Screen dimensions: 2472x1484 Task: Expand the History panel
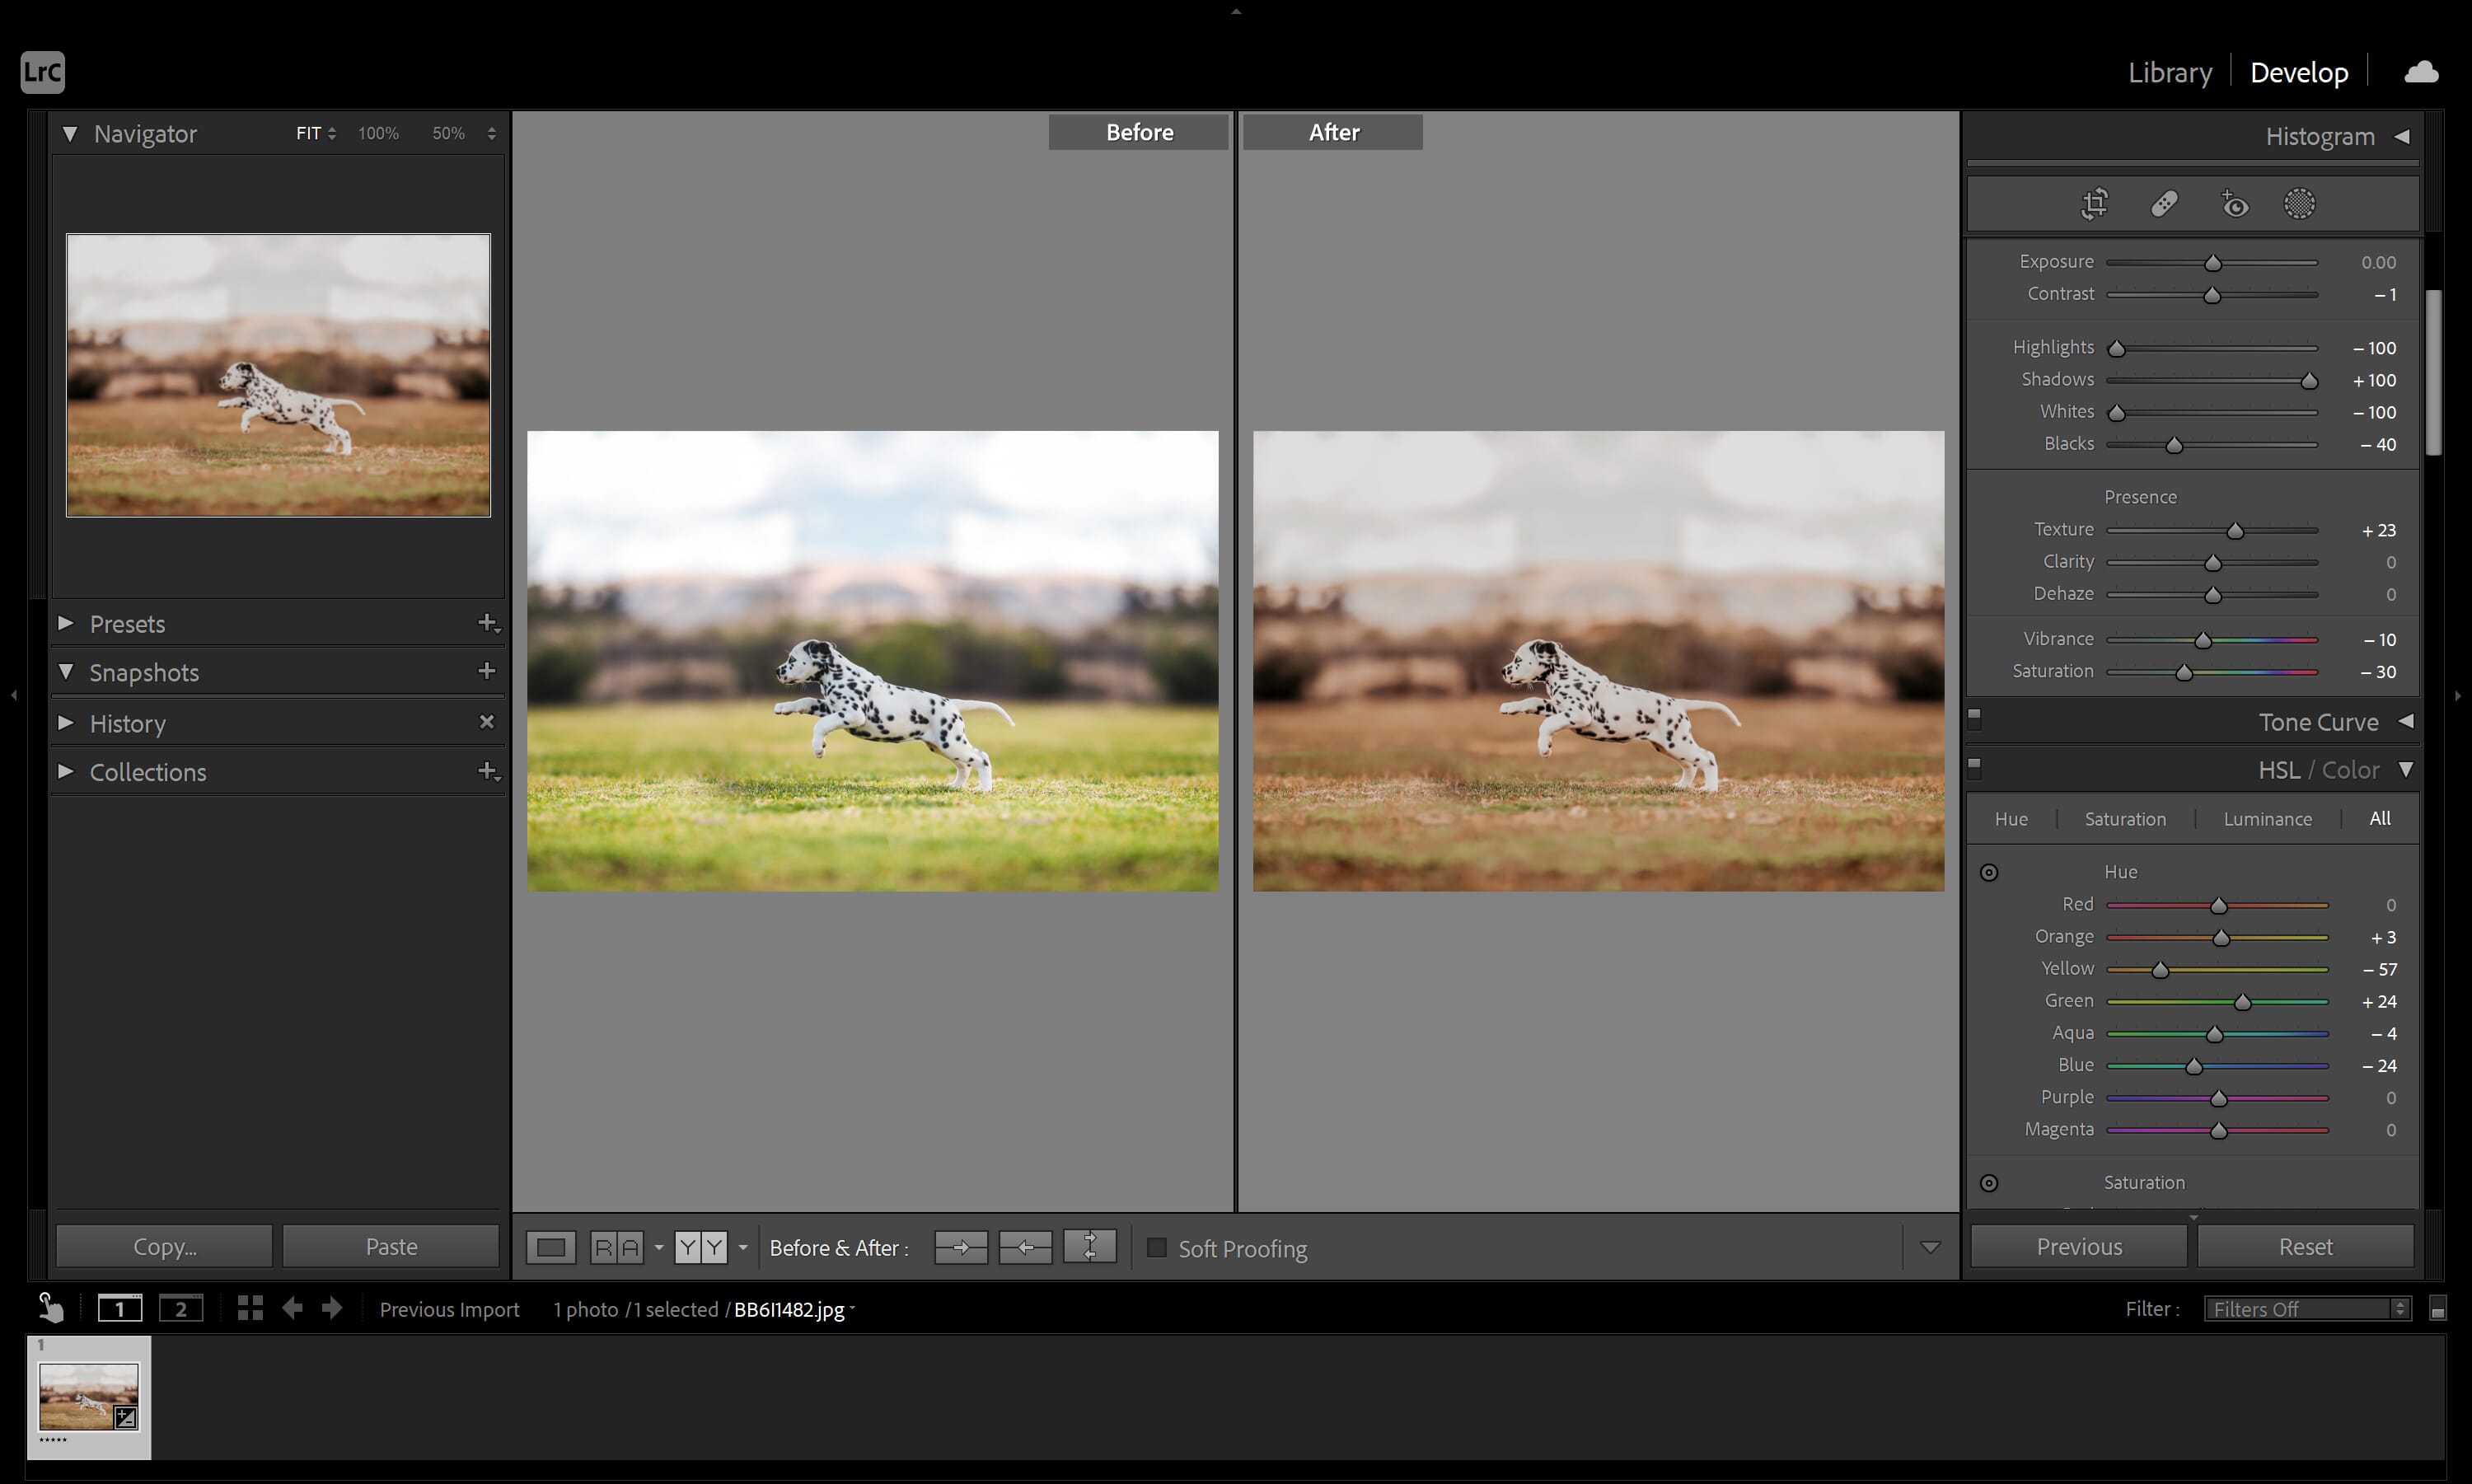click(66, 722)
